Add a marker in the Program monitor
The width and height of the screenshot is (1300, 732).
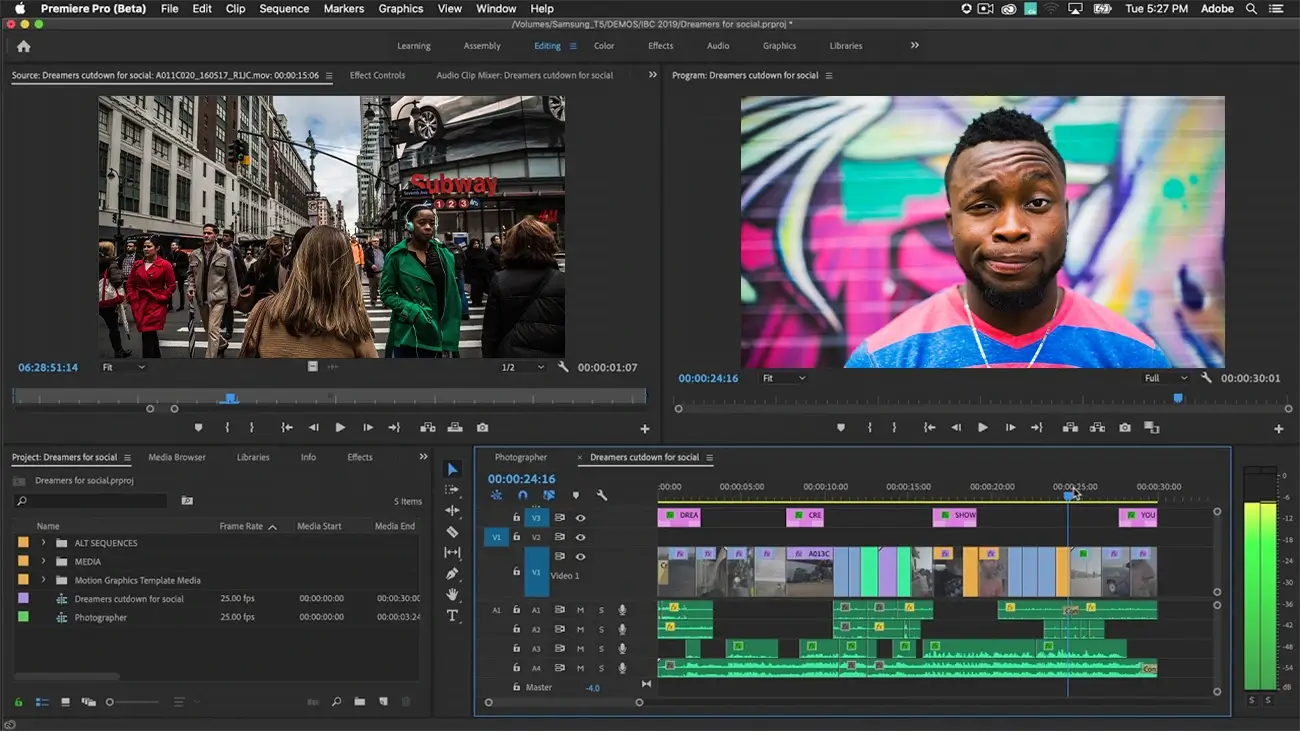[840, 427]
